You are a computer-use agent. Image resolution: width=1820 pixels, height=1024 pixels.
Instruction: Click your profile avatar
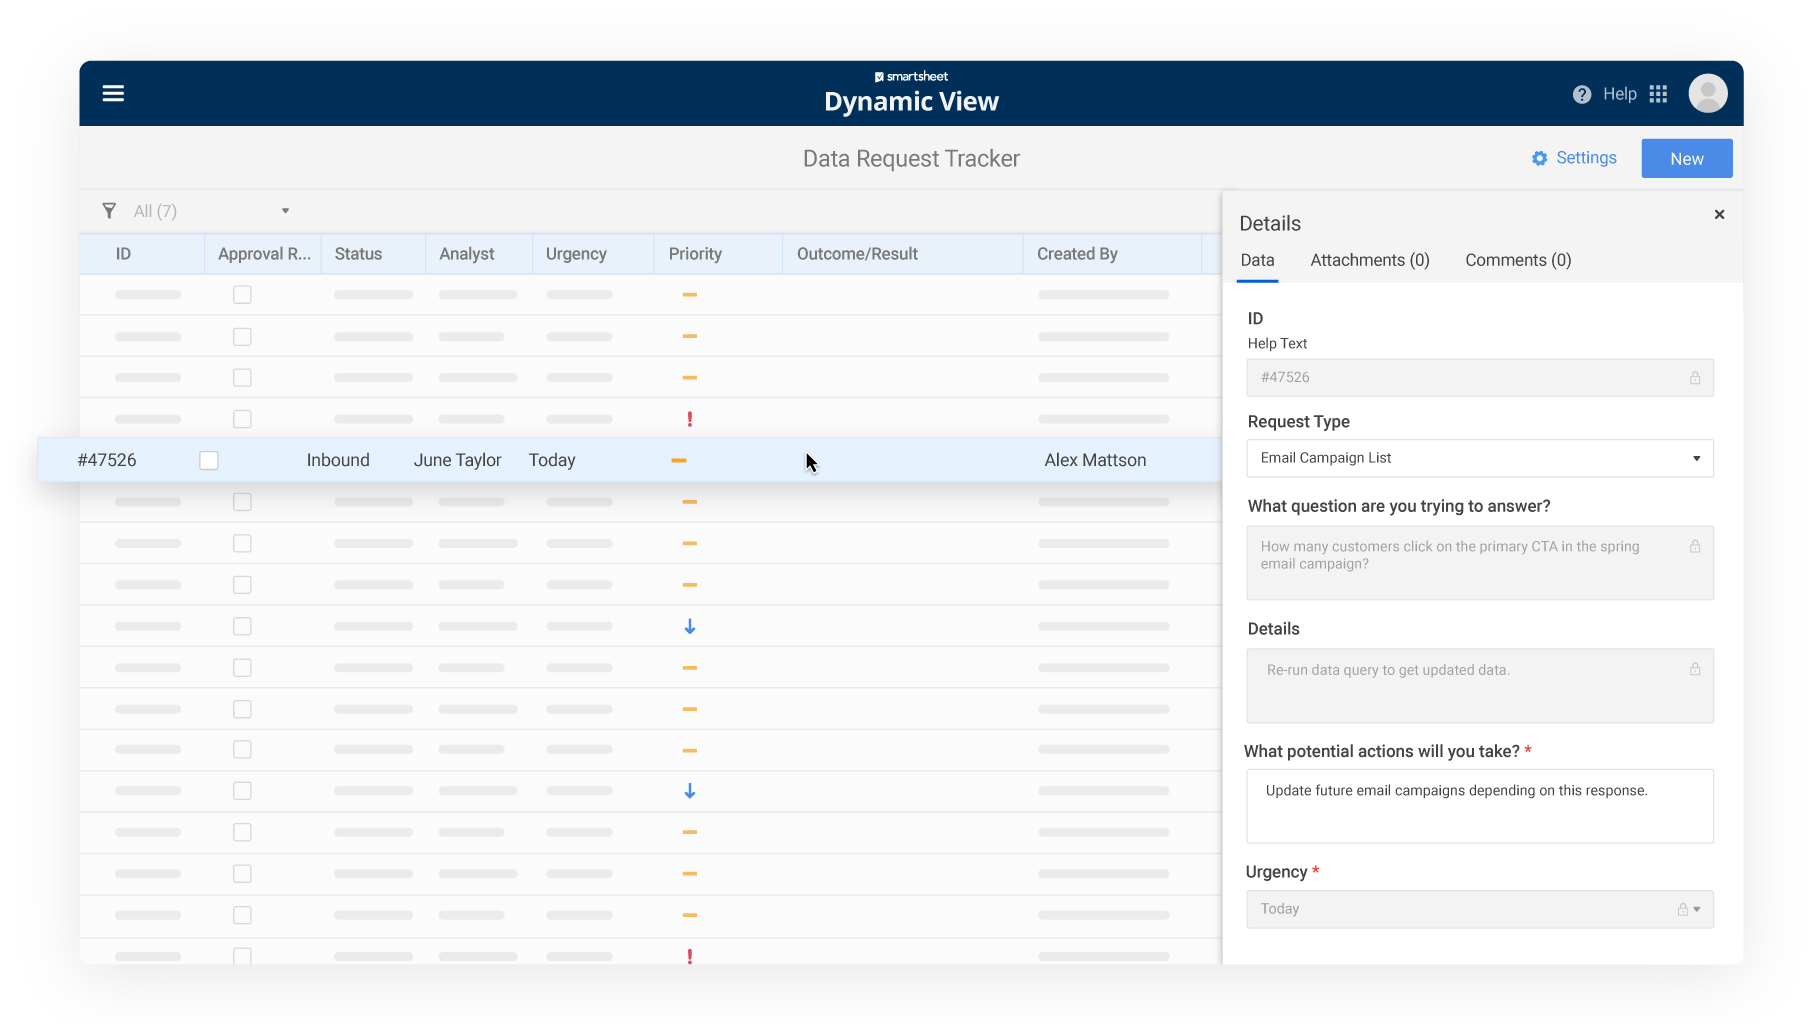pyautogui.click(x=1708, y=93)
